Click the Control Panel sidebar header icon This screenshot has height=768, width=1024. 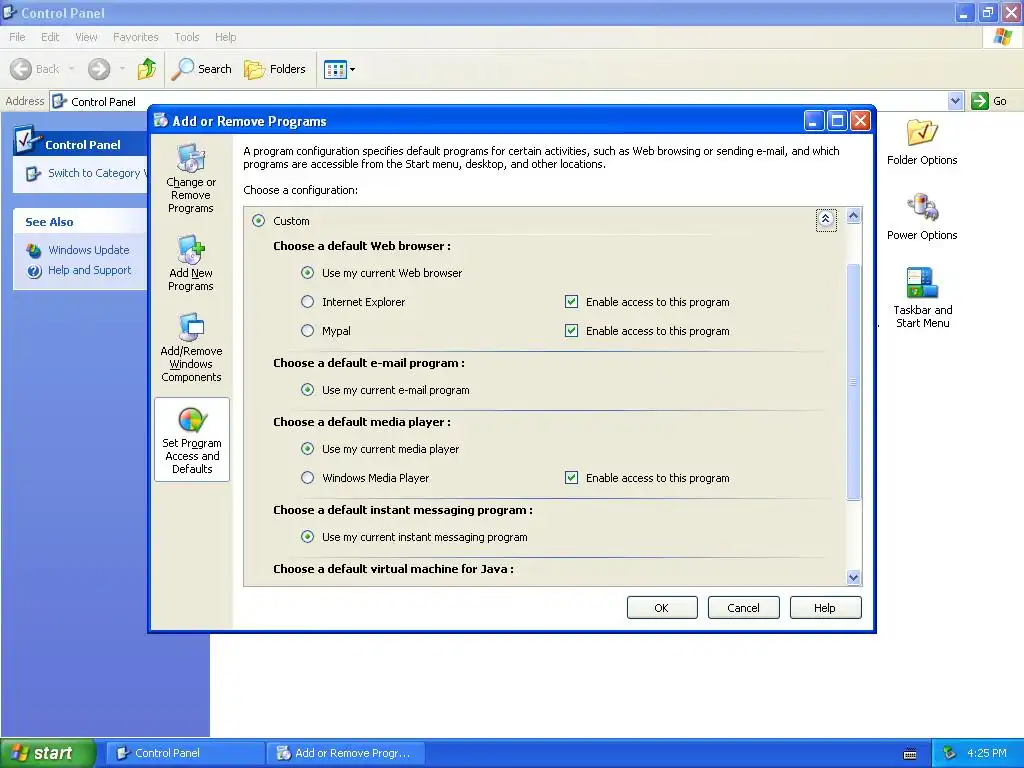point(26,140)
